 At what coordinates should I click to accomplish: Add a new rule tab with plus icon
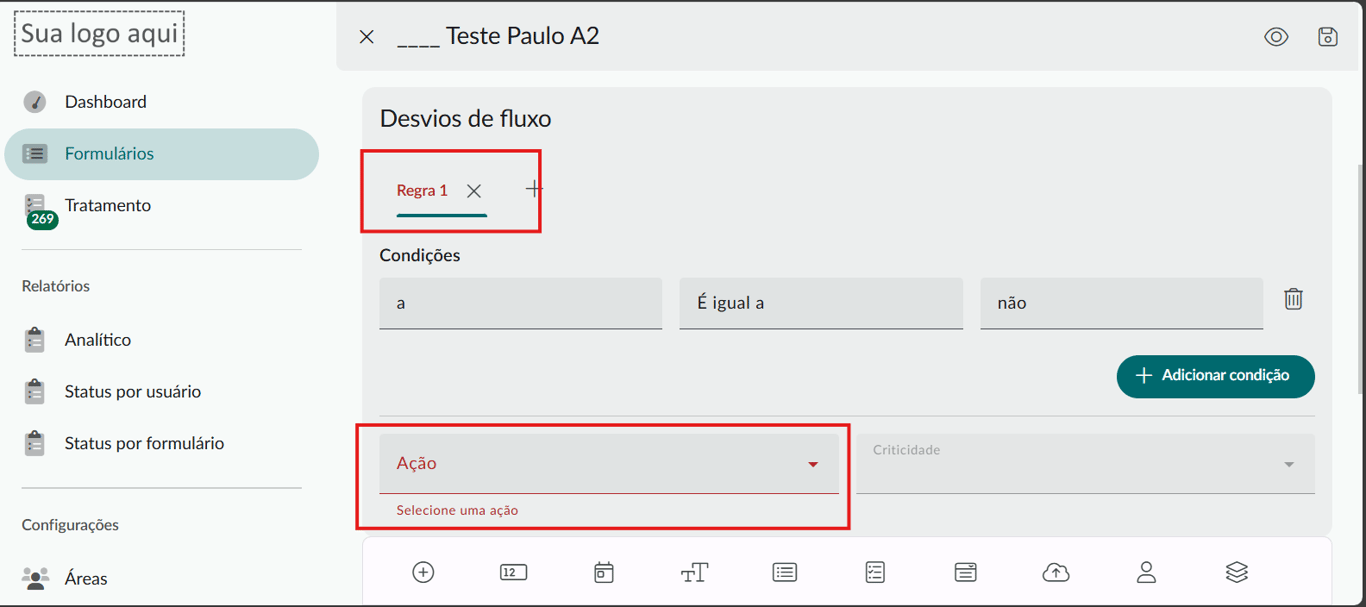pos(534,189)
